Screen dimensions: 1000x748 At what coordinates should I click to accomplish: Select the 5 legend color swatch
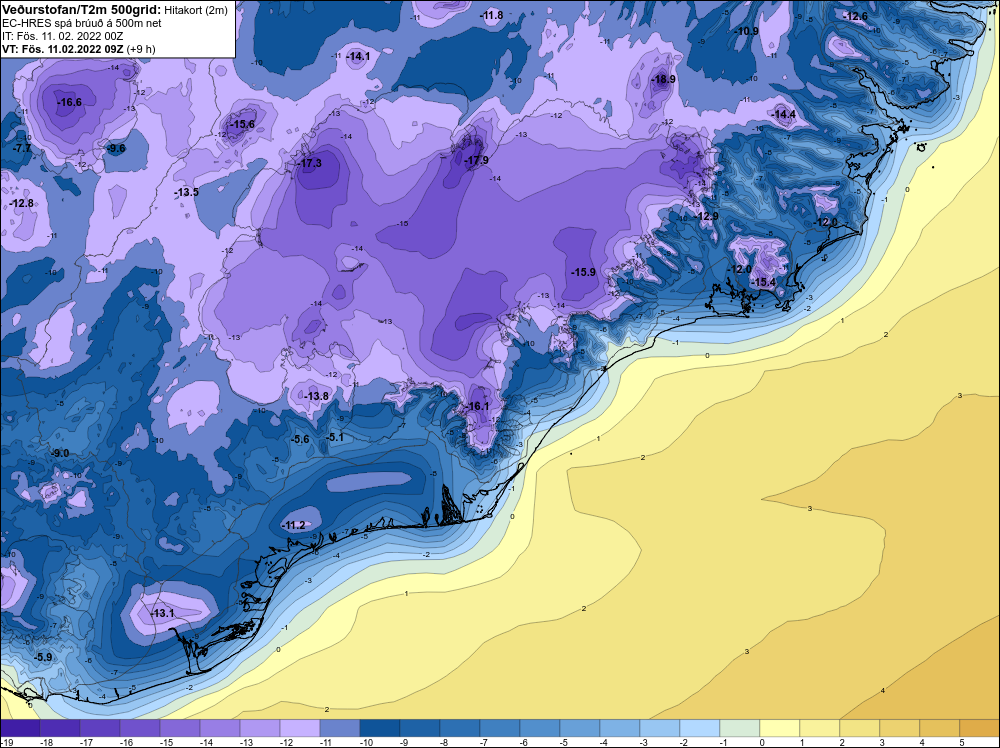[980, 728]
